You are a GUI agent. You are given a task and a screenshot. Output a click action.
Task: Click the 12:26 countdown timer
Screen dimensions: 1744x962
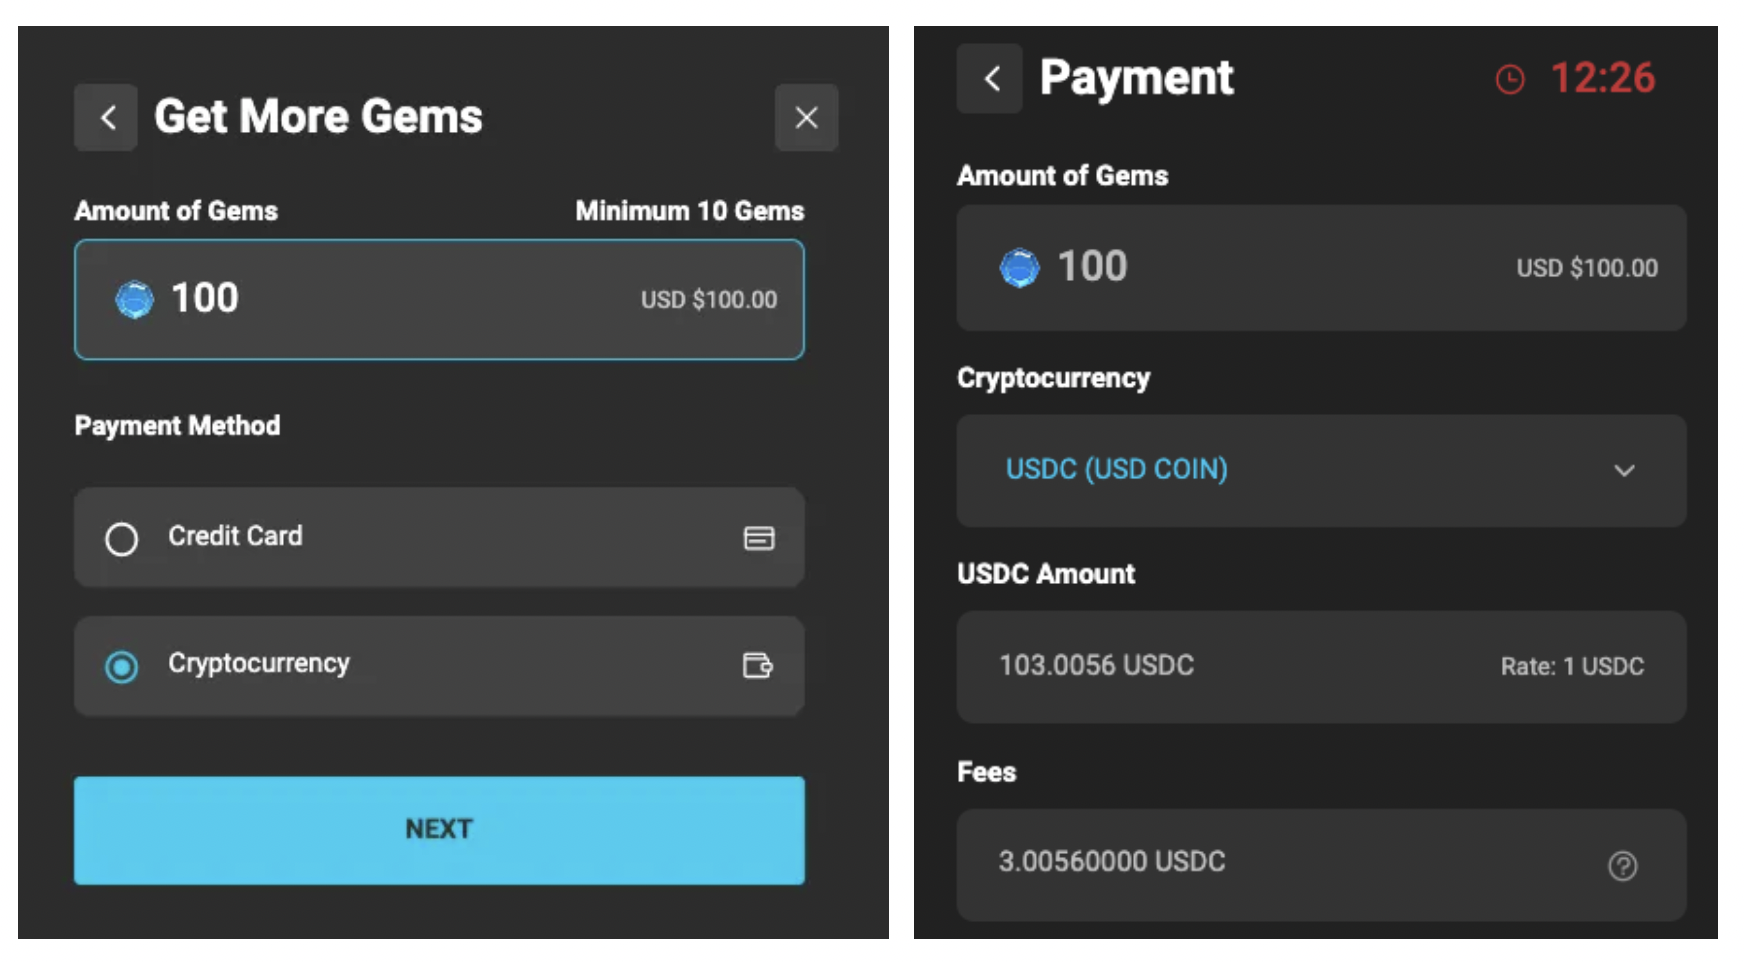click(1602, 78)
